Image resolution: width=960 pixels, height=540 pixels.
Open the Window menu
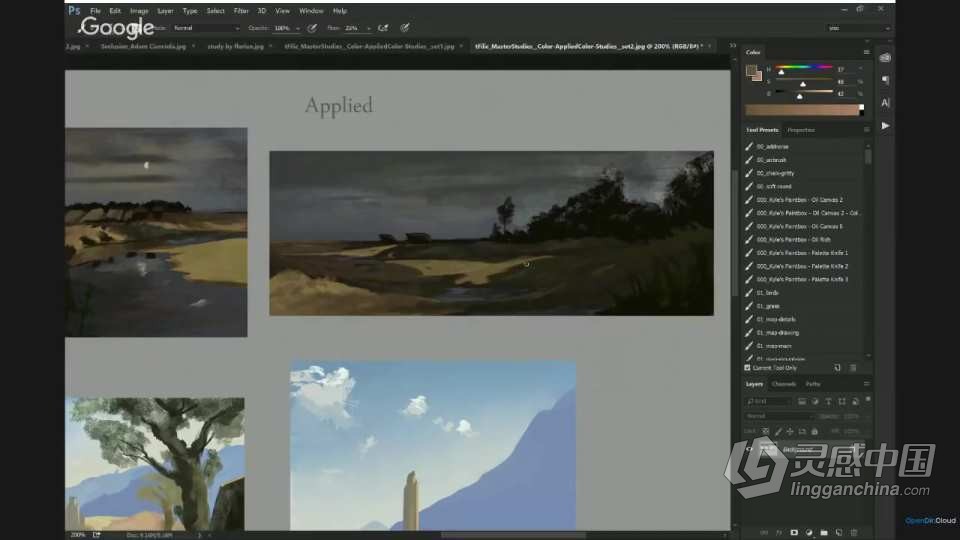[311, 11]
